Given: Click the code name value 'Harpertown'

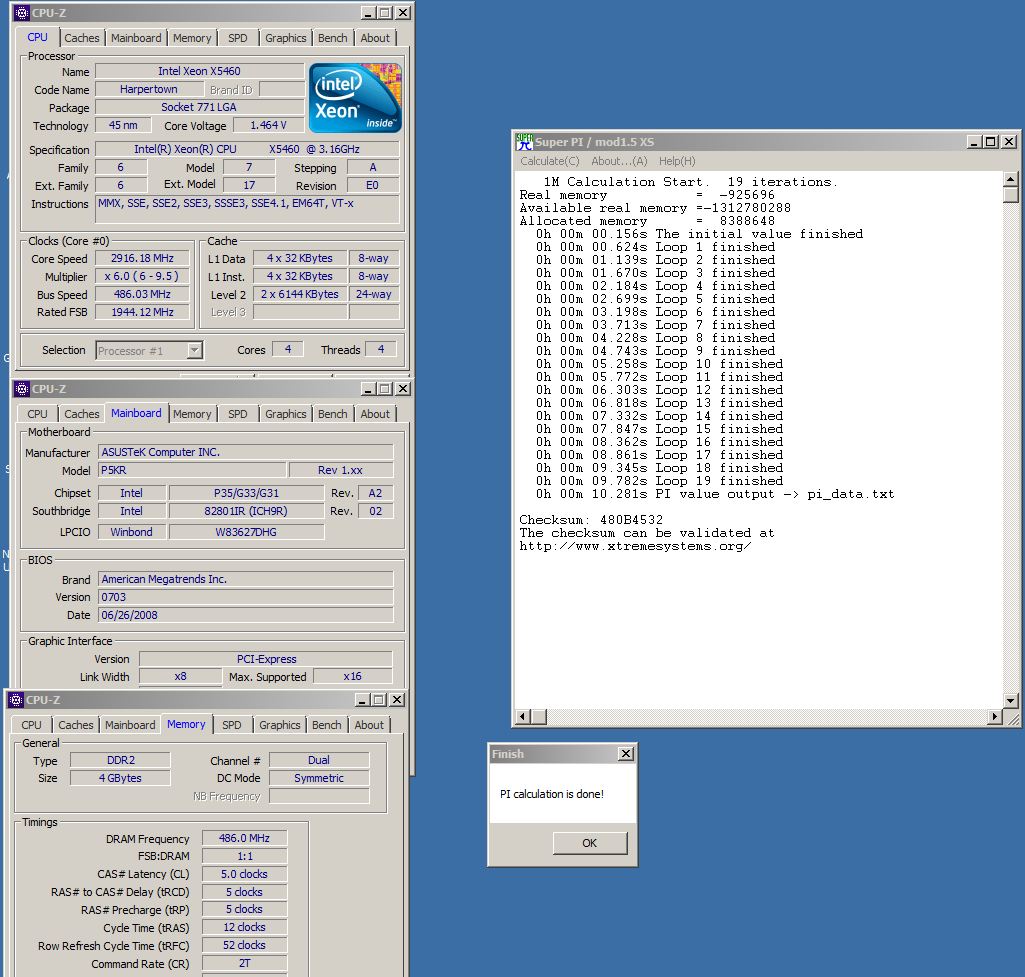Looking at the screenshot, I should coord(149,89).
